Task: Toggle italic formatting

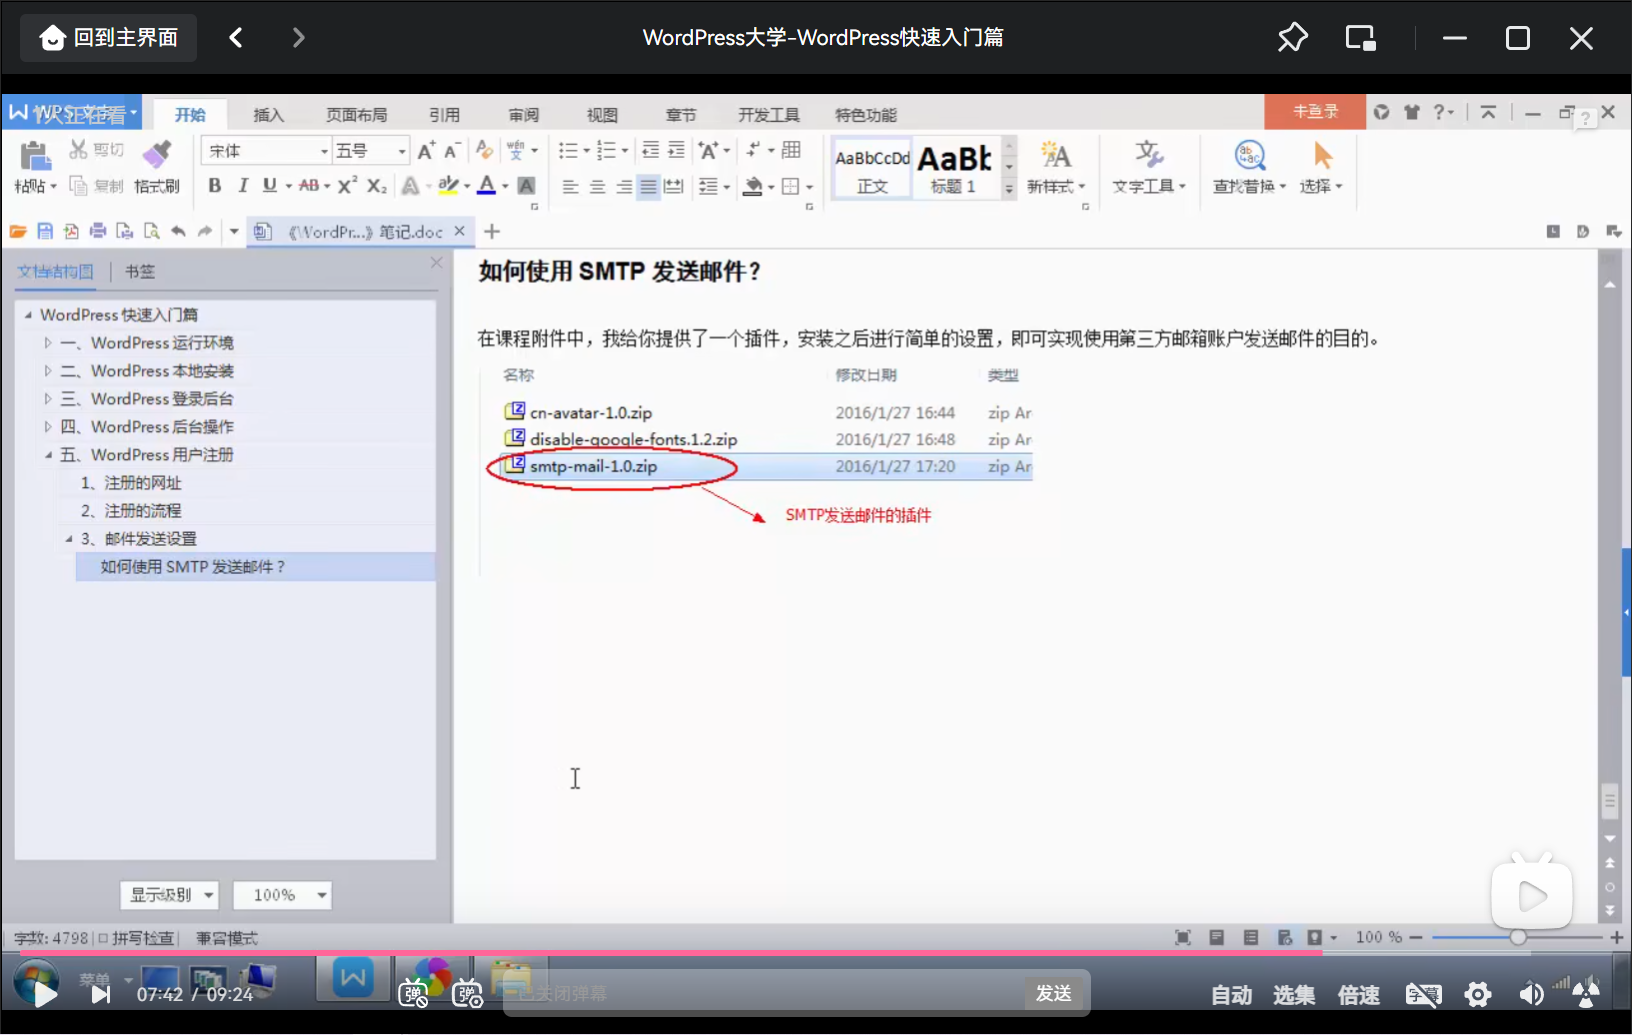Action: point(242,185)
